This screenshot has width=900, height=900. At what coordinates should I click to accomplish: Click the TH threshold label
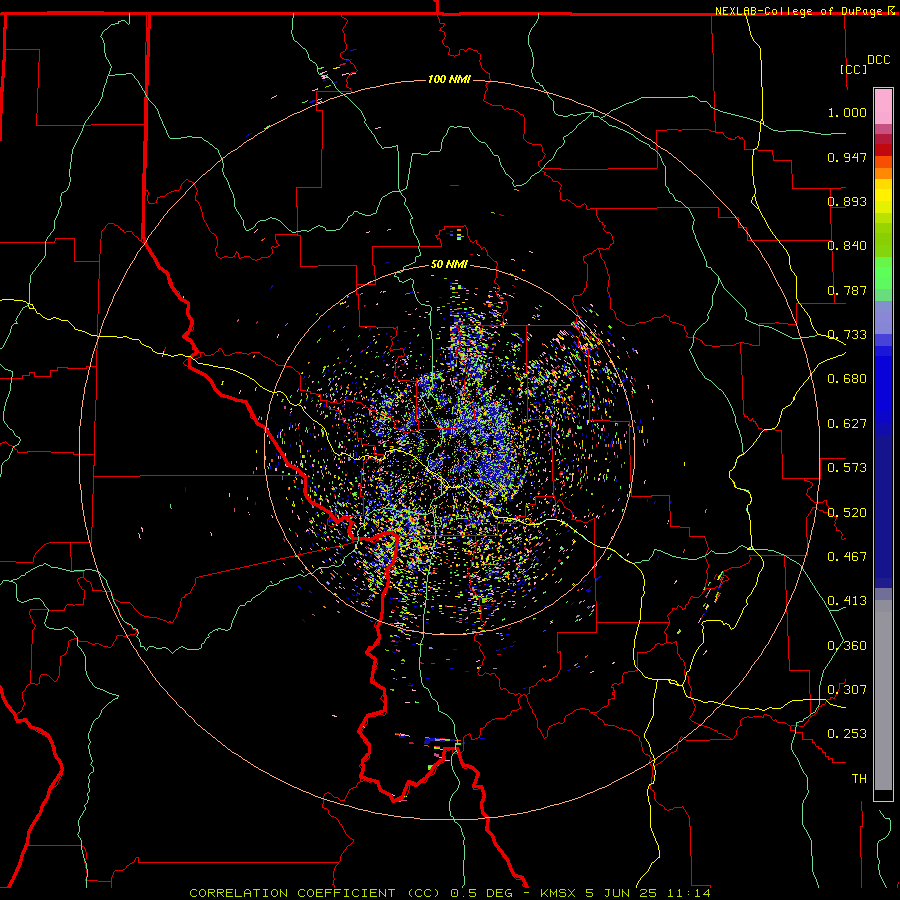(859, 779)
